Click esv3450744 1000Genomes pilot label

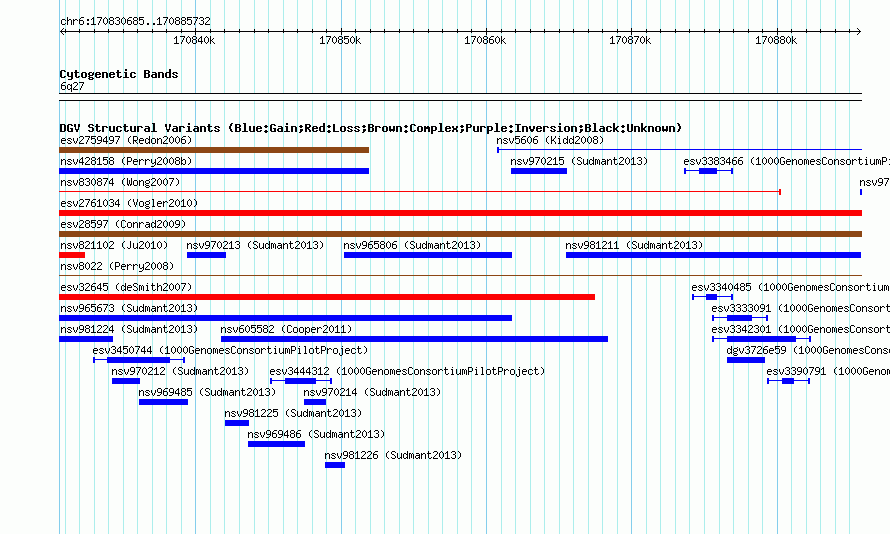[230, 350]
